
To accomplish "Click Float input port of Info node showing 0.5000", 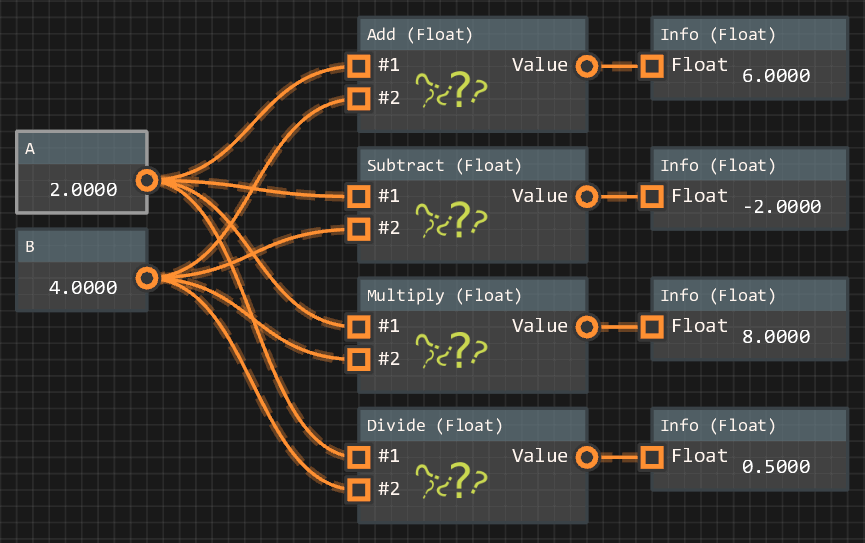I will 652,457.
